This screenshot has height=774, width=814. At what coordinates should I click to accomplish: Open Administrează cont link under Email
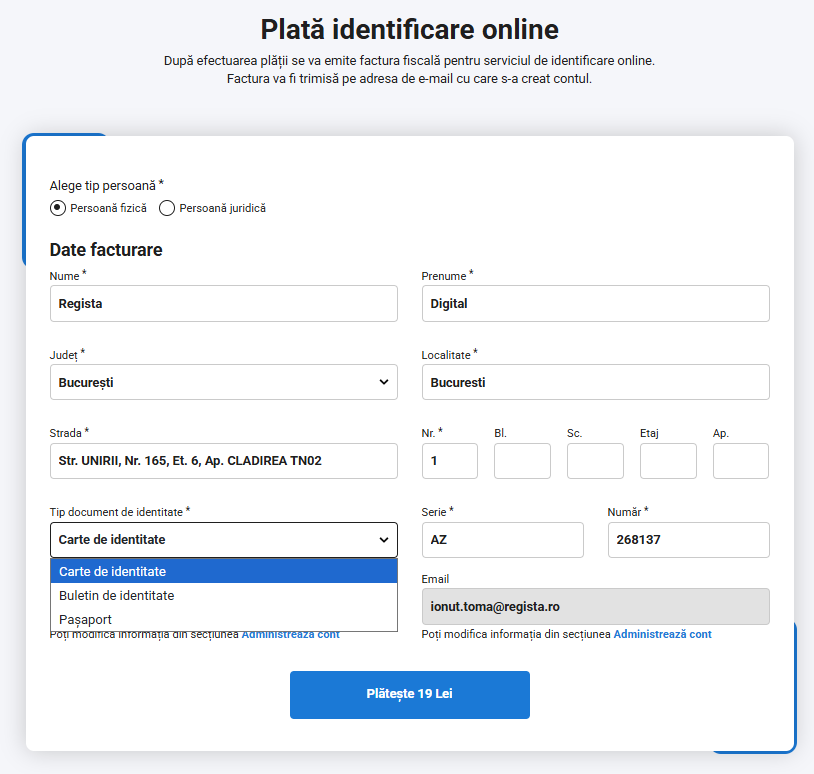tap(662, 635)
